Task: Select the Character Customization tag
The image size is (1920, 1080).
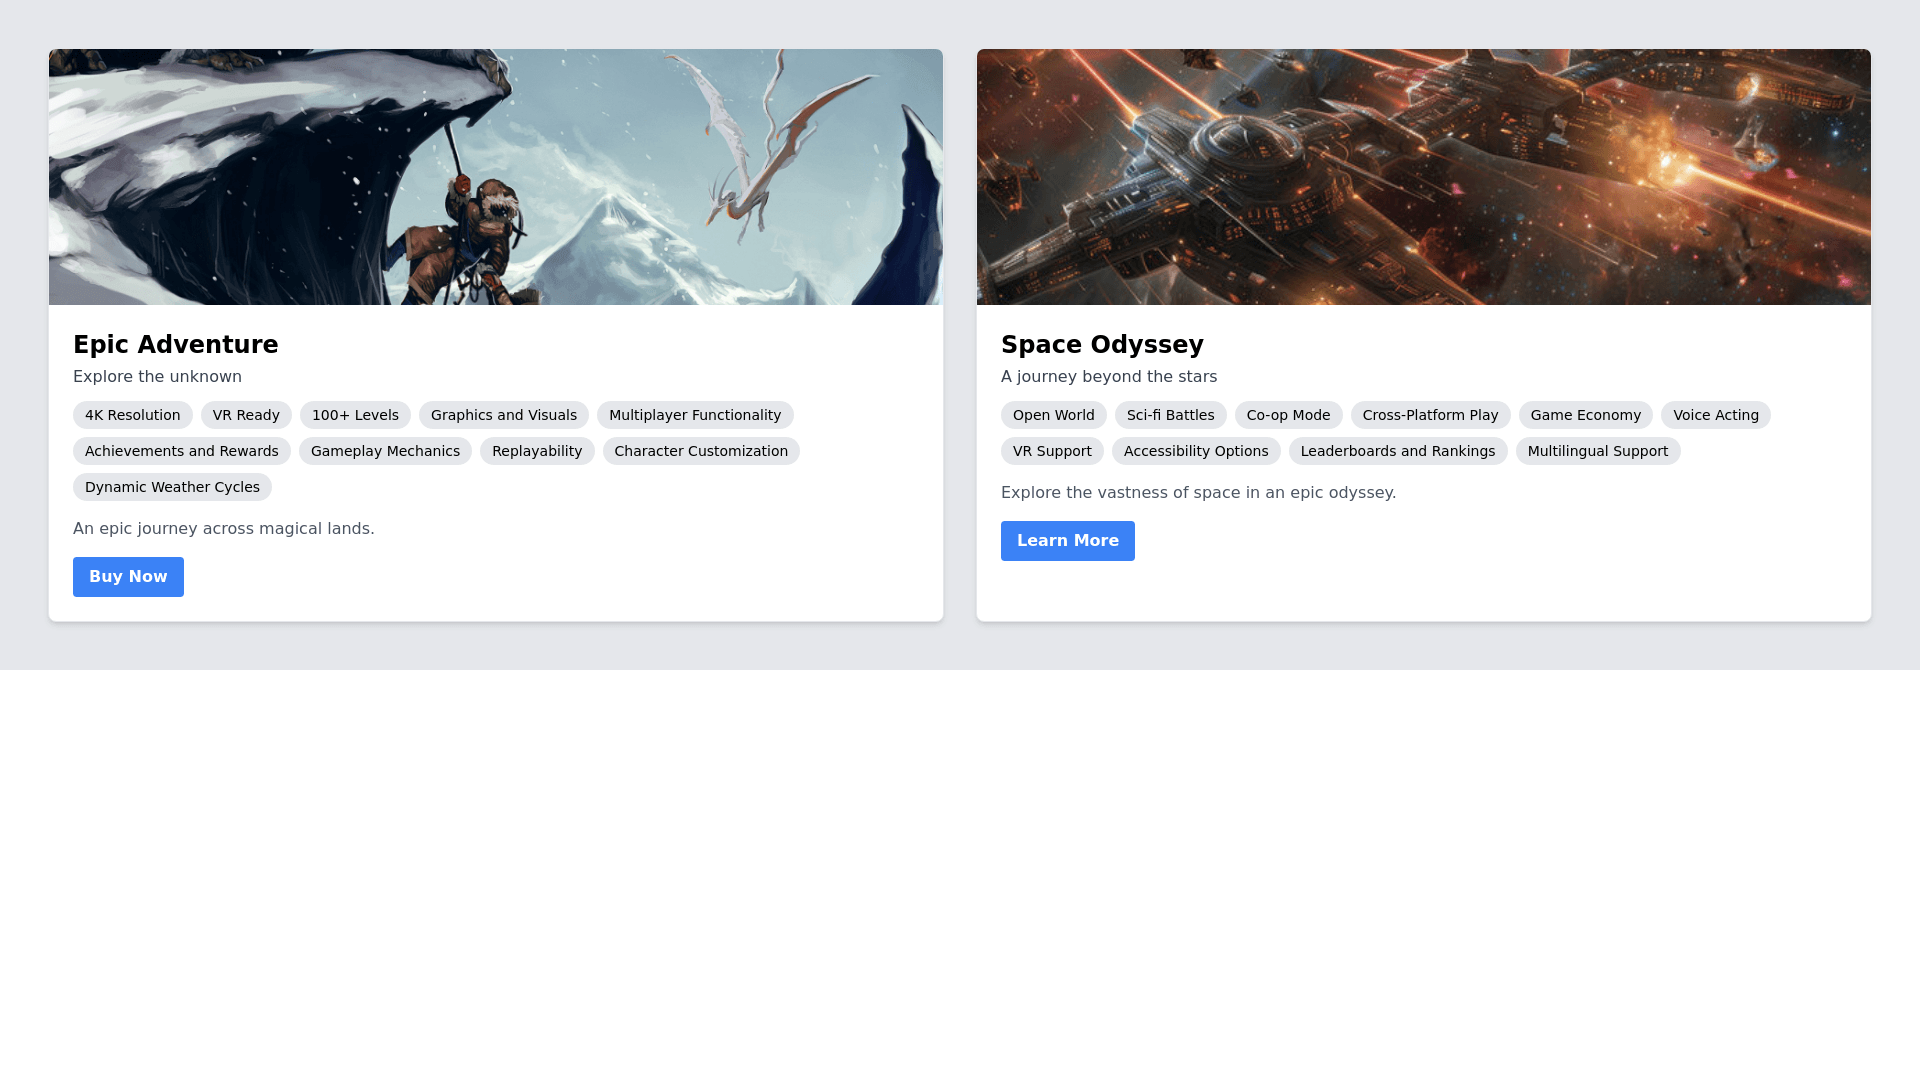Action: tap(700, 451)
